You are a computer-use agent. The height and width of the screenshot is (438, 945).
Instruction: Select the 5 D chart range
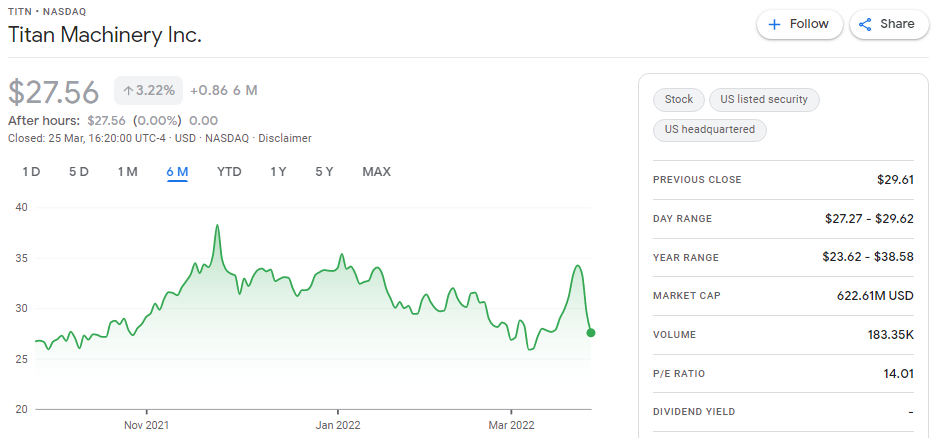(78, 172)
